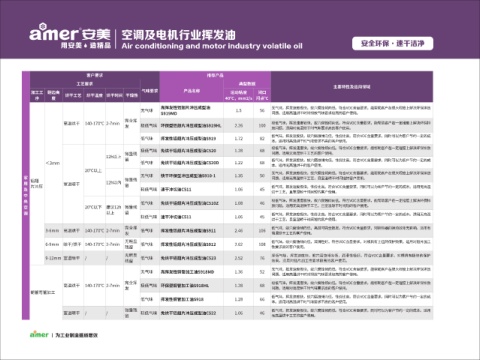Image resolution: width=480 pixels, height=360 pixels.
Task: Click the product name ending in S911
Action: [x=188, y=230]
